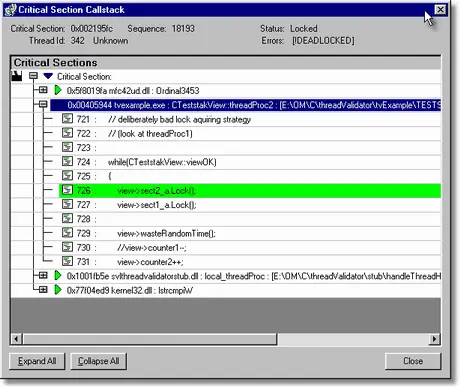
Task: Click the source line icon for line 729
Action: point(67,233)
